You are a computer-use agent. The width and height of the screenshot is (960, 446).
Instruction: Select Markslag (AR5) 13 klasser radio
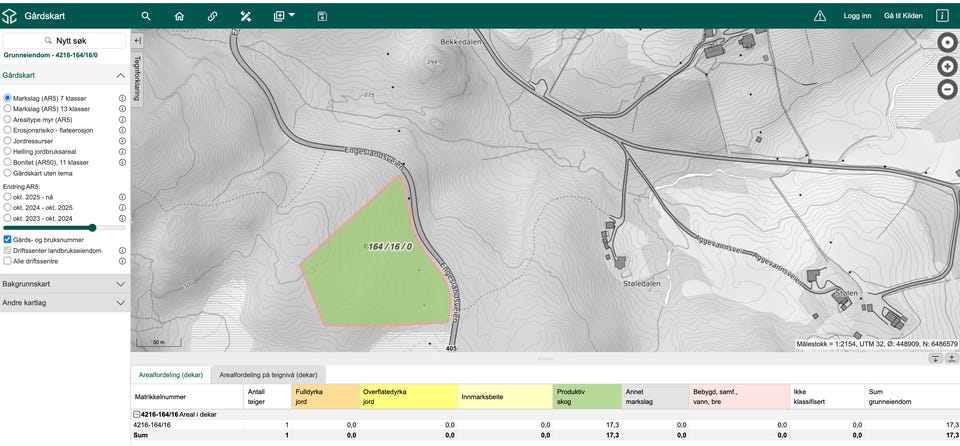click(x=7, y=108)
